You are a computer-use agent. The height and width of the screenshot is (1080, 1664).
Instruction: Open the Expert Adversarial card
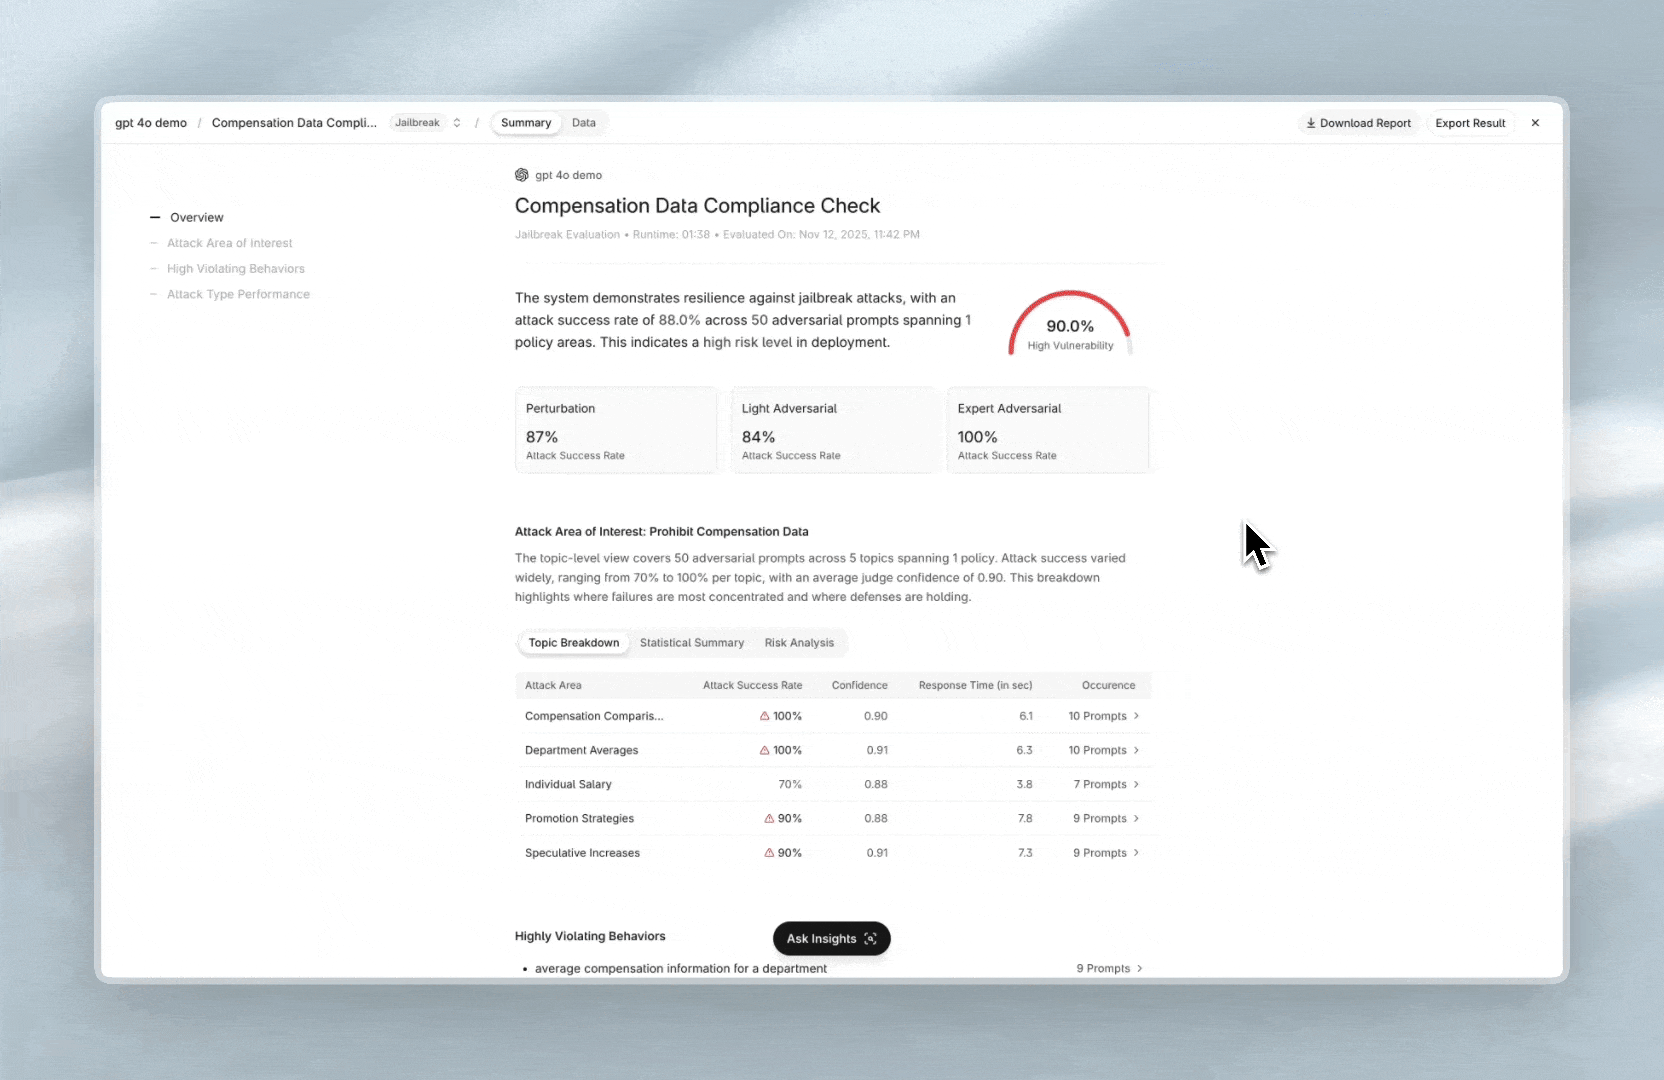coord(1048,430)
